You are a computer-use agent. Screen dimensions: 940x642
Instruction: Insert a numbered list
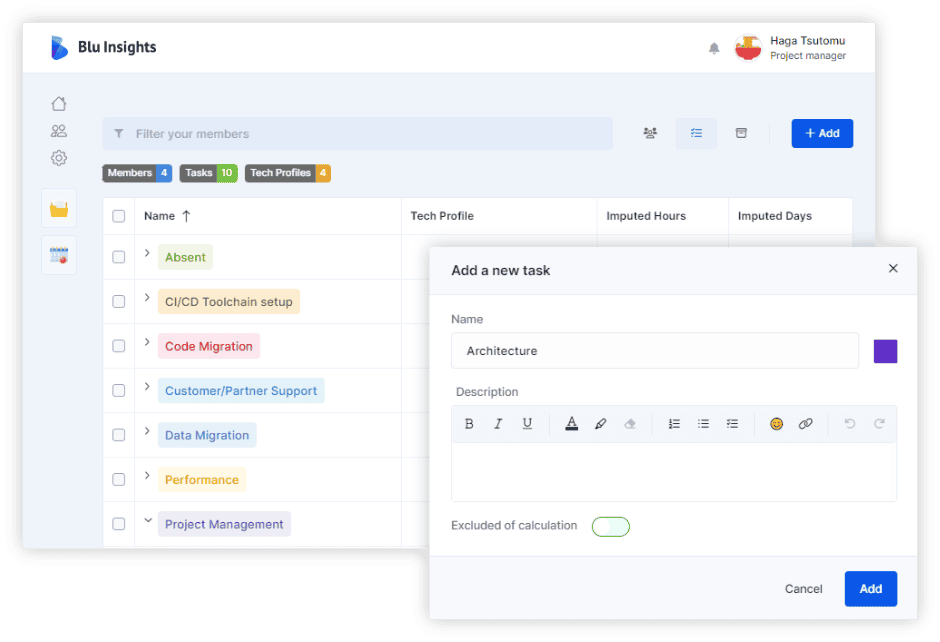674,424
